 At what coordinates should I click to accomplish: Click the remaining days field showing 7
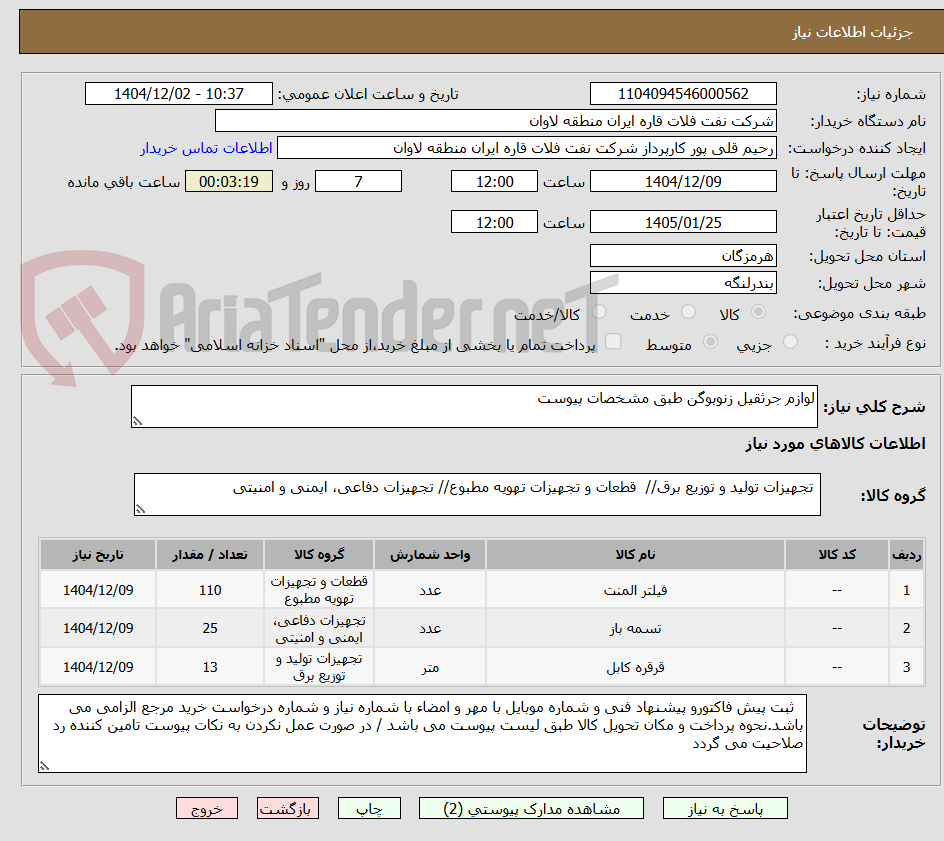pos(358,181)
